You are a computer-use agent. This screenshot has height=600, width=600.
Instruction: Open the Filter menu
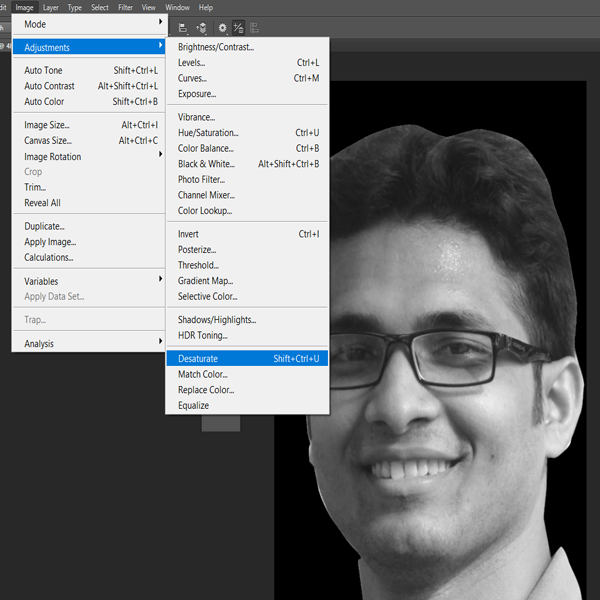tap(126, 7)
